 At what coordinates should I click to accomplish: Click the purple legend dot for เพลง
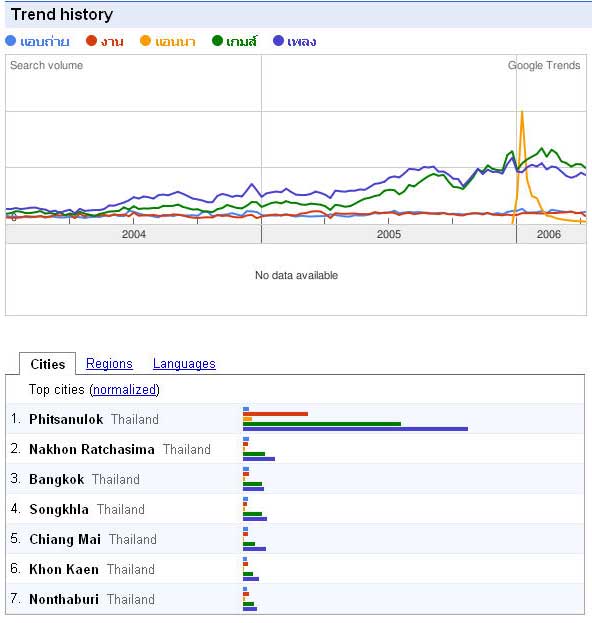point(279,41)
